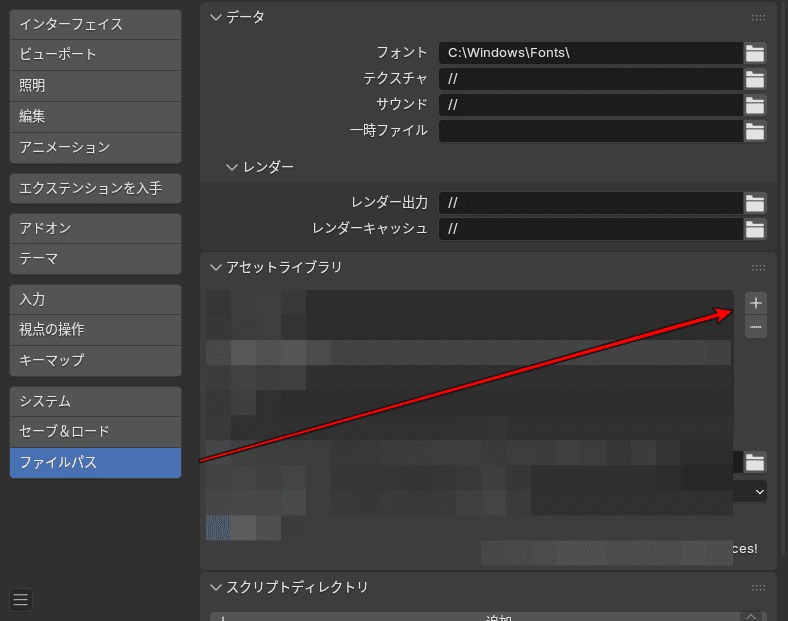Open the アドオン preferences tab
This screenshot has width=788, height=621.
(x=95, y=228)
